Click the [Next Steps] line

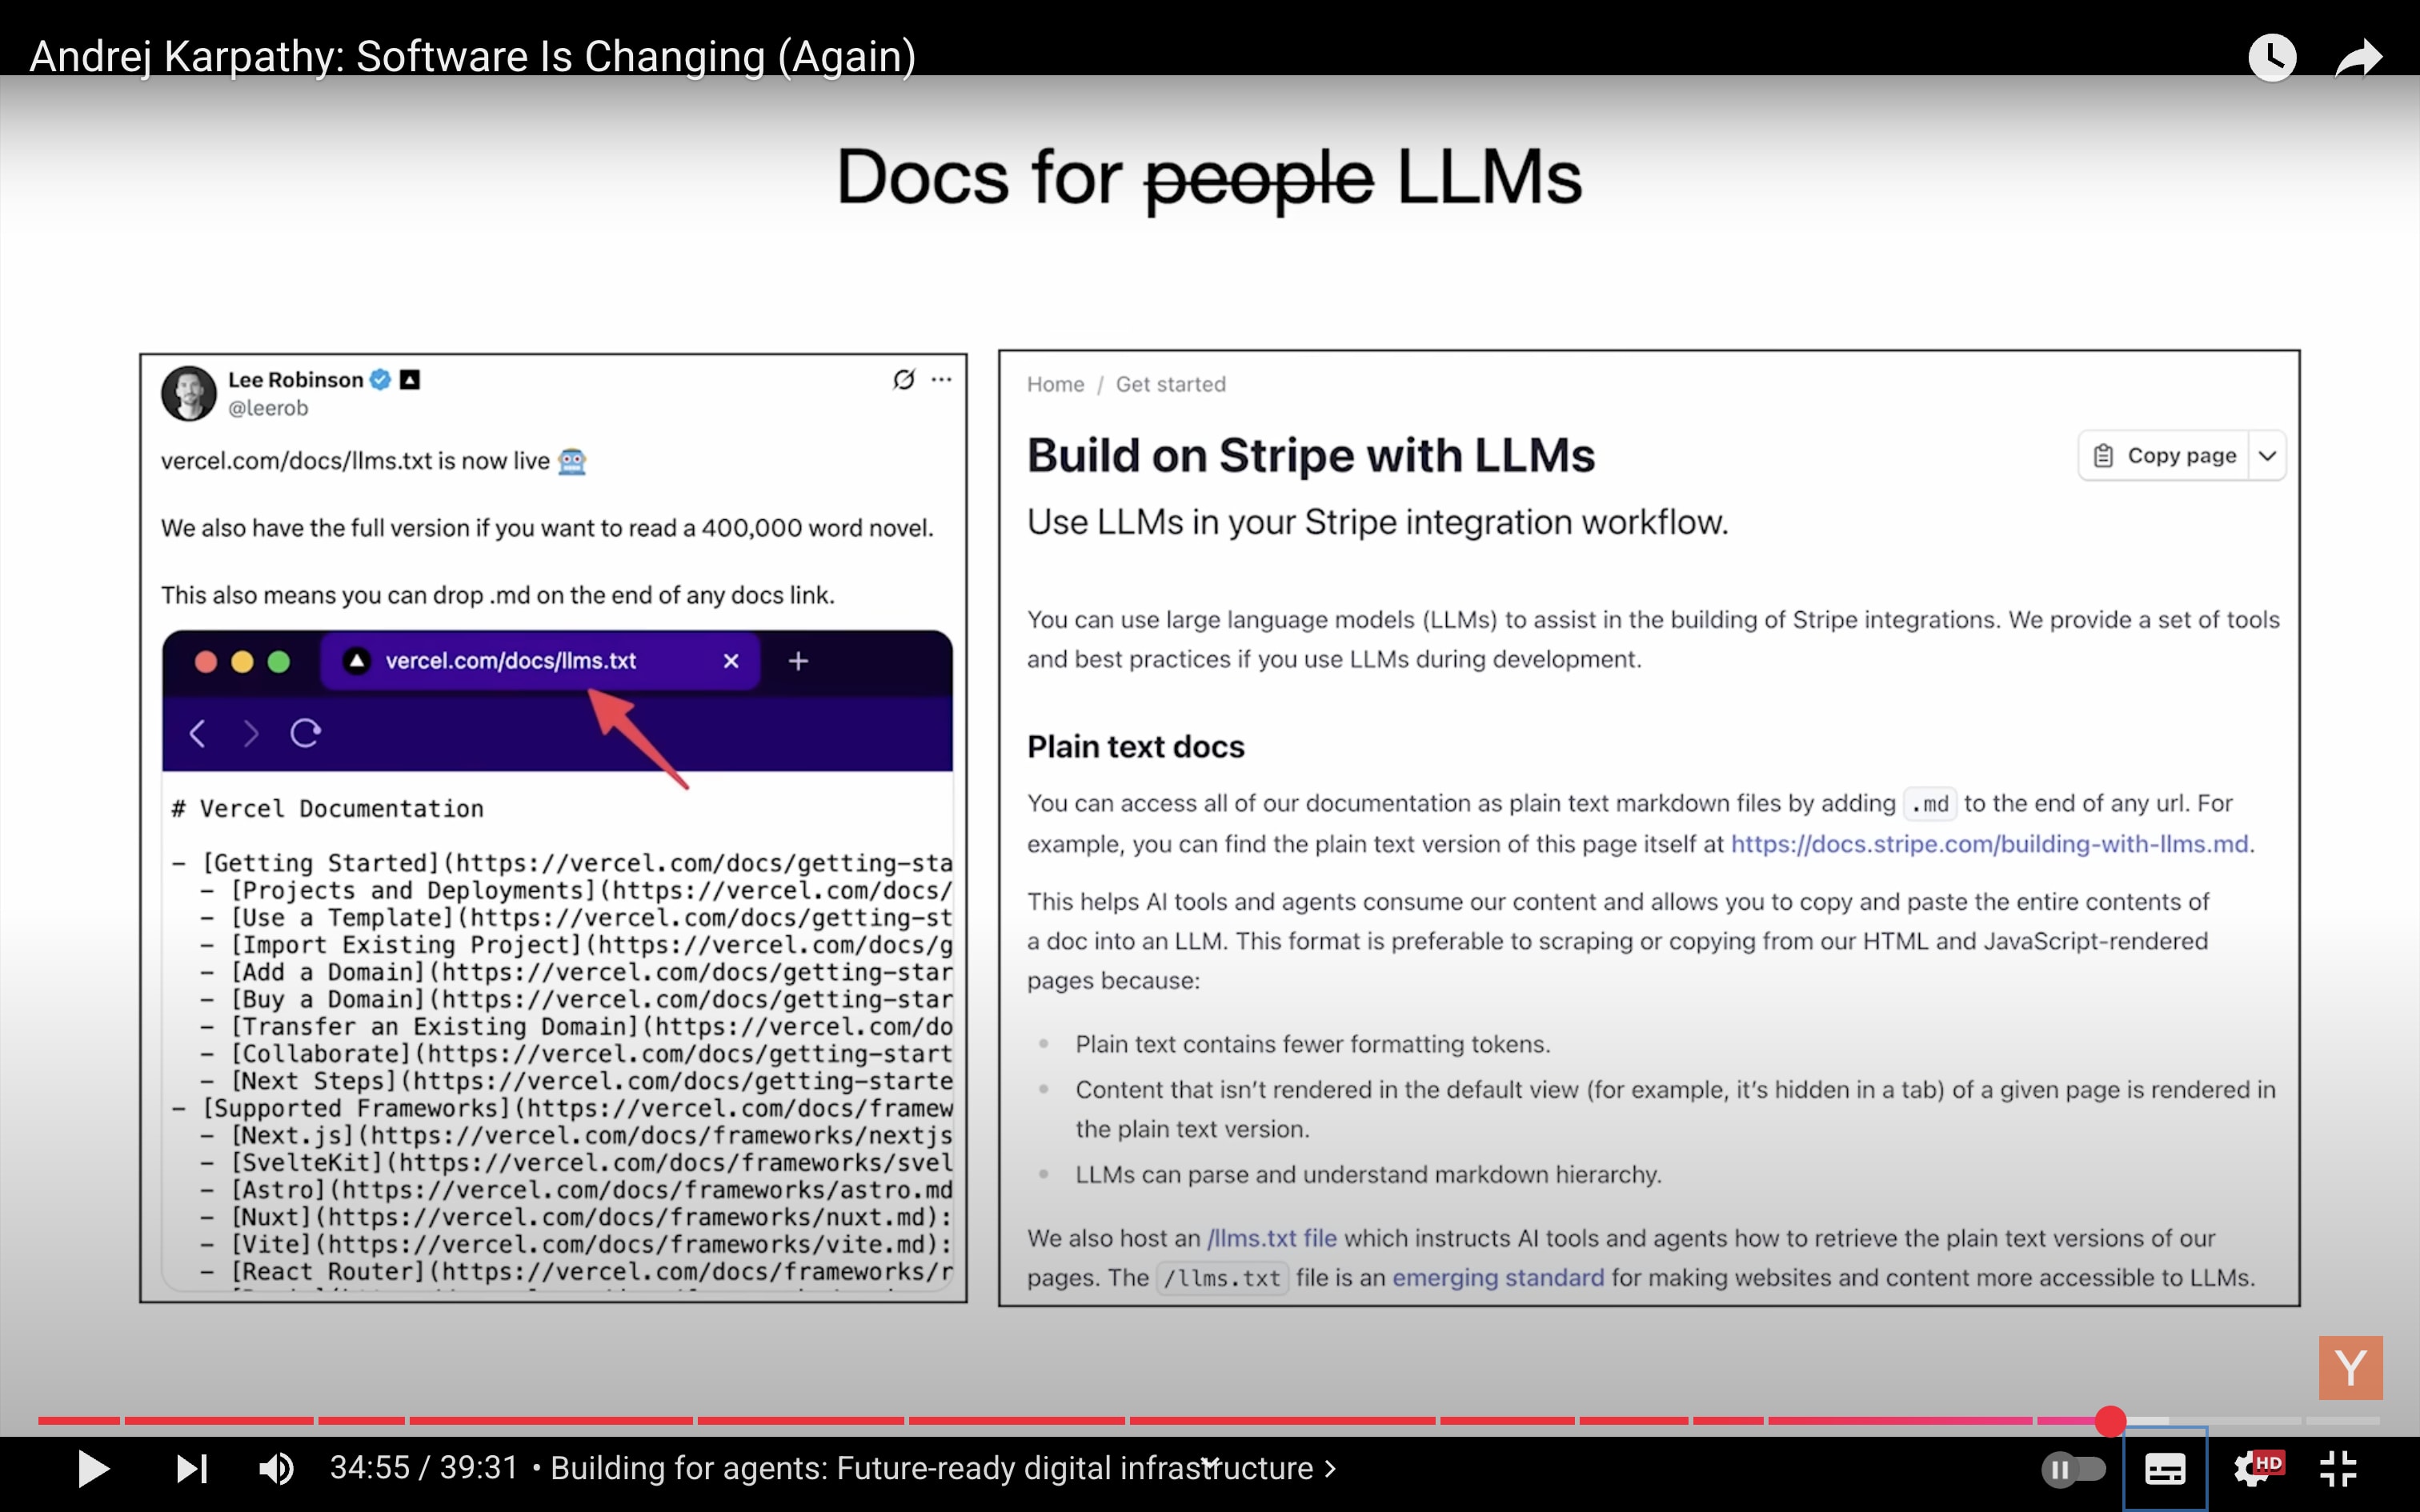(576, 1081)
